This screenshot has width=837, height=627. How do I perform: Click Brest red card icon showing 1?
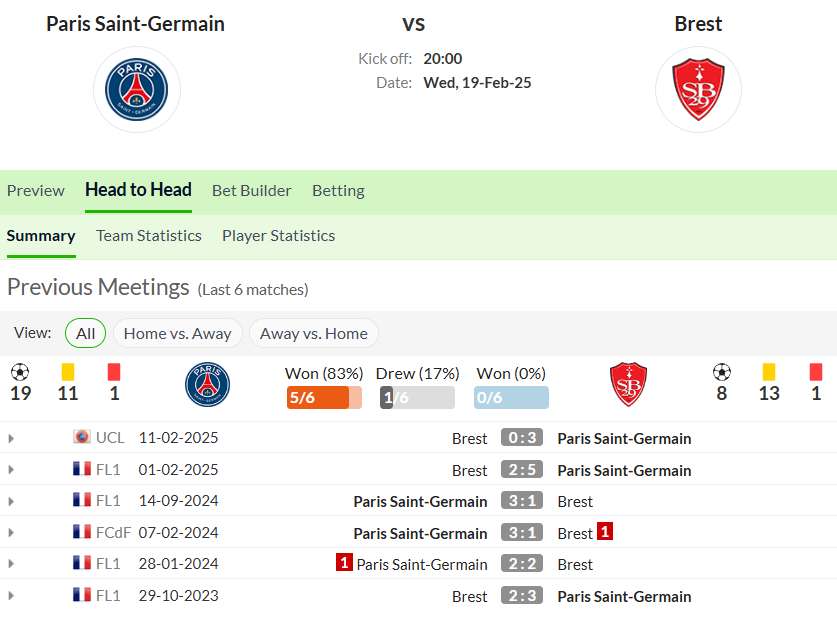point(816,372)
